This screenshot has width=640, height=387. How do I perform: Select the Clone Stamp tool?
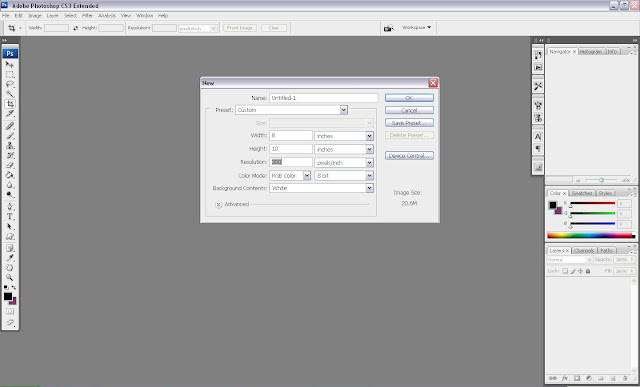pos(10,146)
